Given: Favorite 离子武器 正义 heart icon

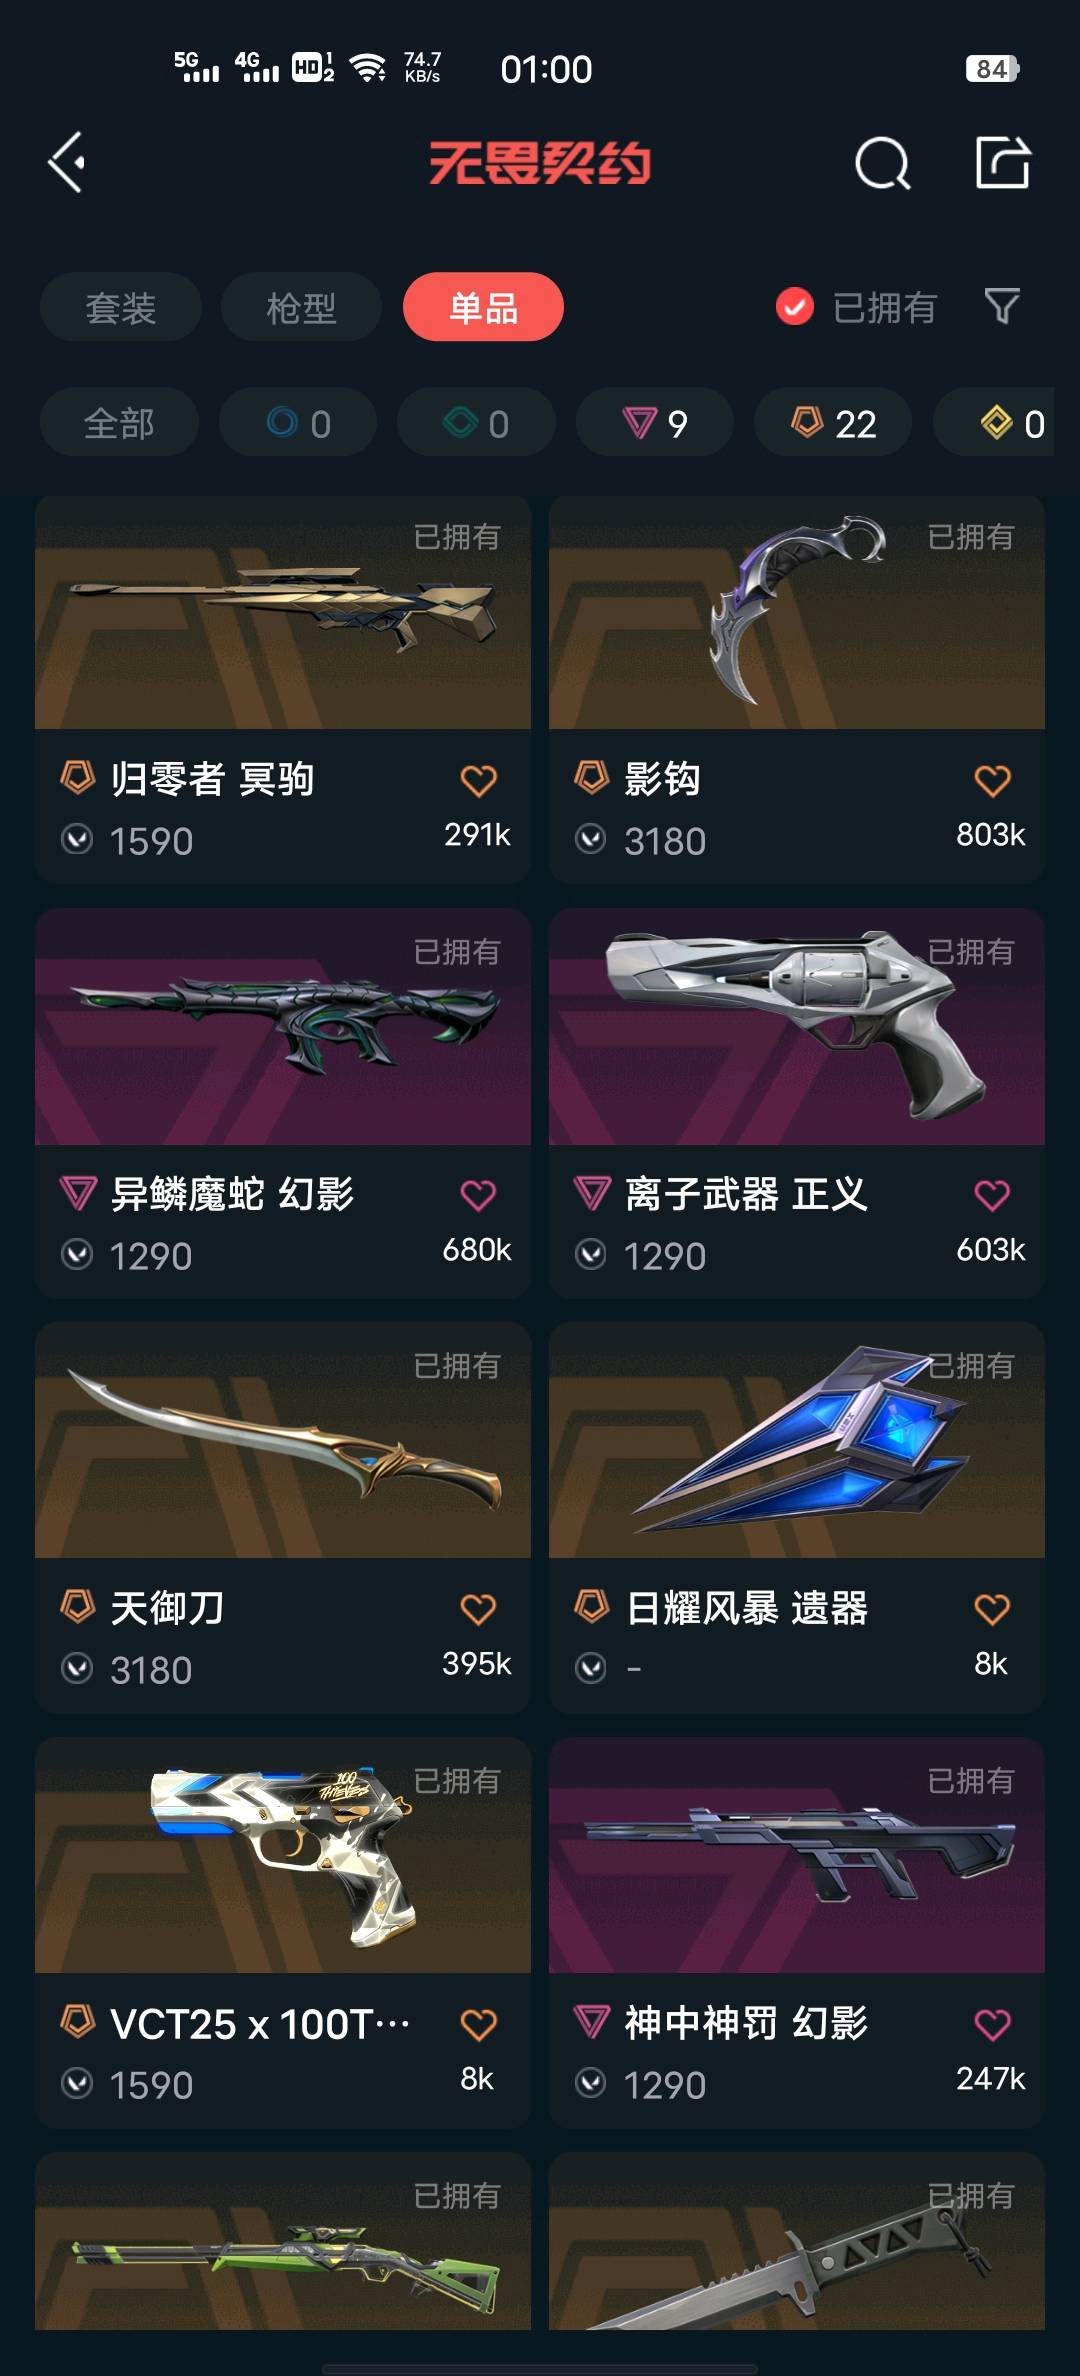Looking at the screenshot, I should pyautogui.click(x=992, y=1195).
